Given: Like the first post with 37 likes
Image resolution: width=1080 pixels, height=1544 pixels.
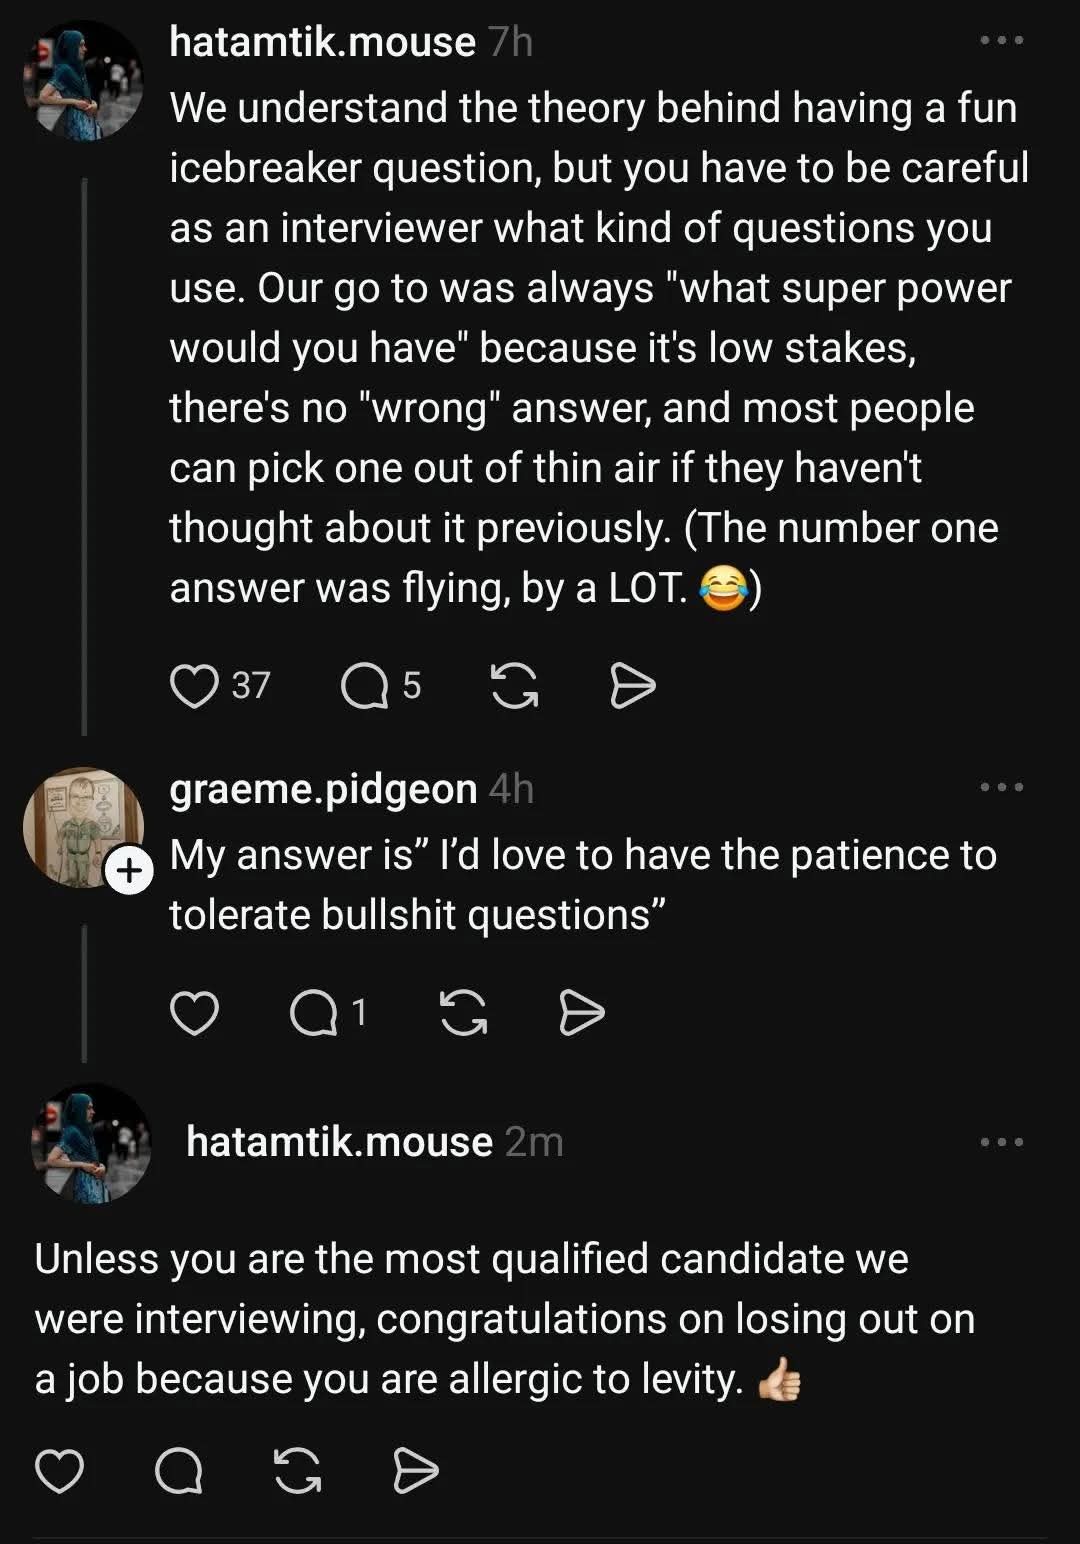Looking at the screenshot, I should click(194, 686).
